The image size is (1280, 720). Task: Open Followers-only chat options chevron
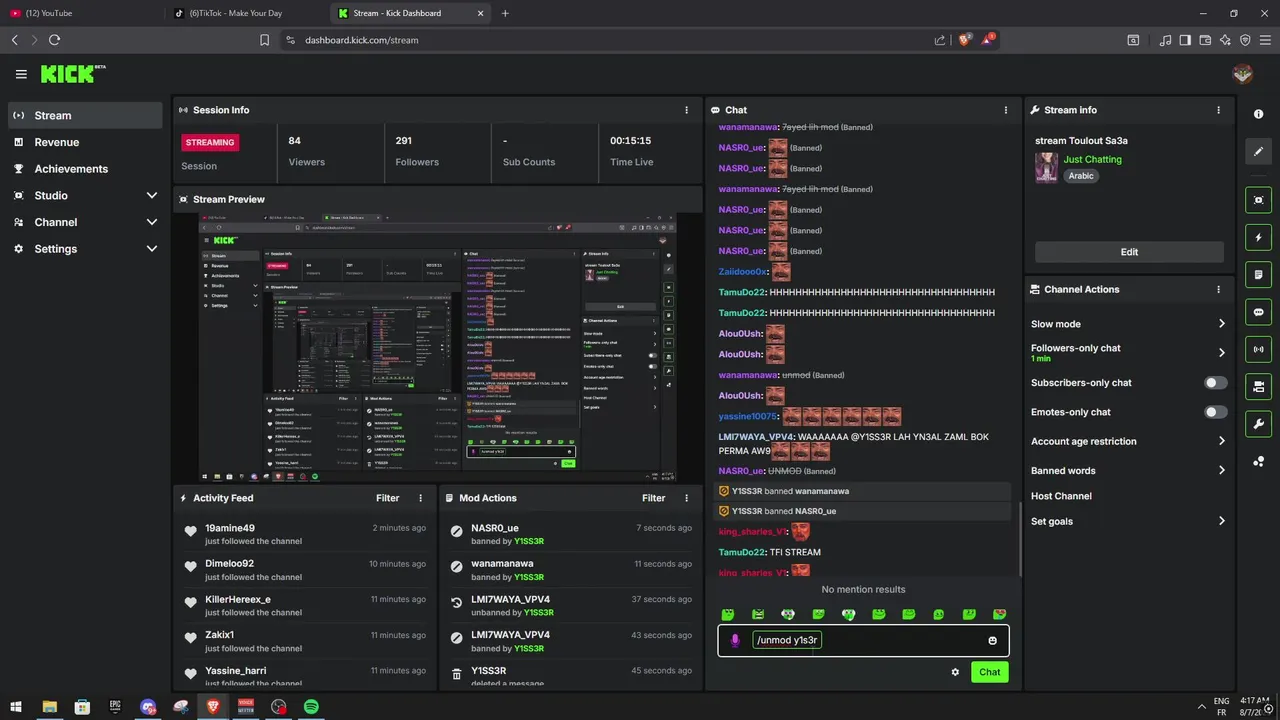[1221, 353]
